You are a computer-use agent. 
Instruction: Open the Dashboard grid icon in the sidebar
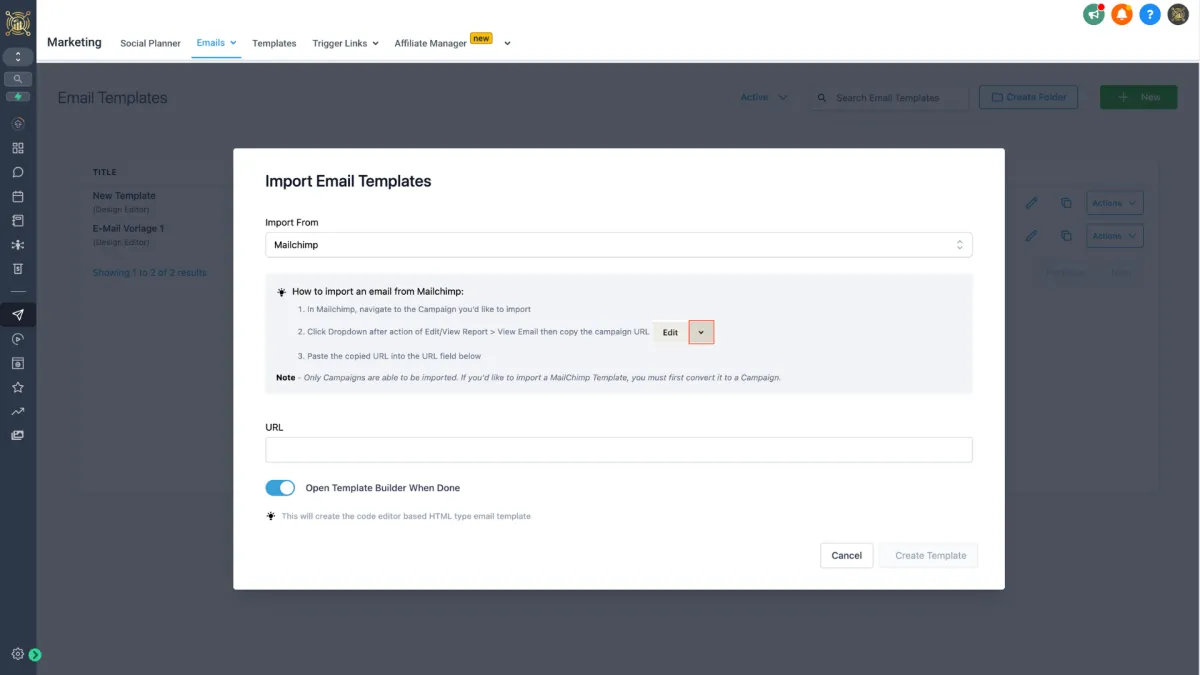point(18,148)
